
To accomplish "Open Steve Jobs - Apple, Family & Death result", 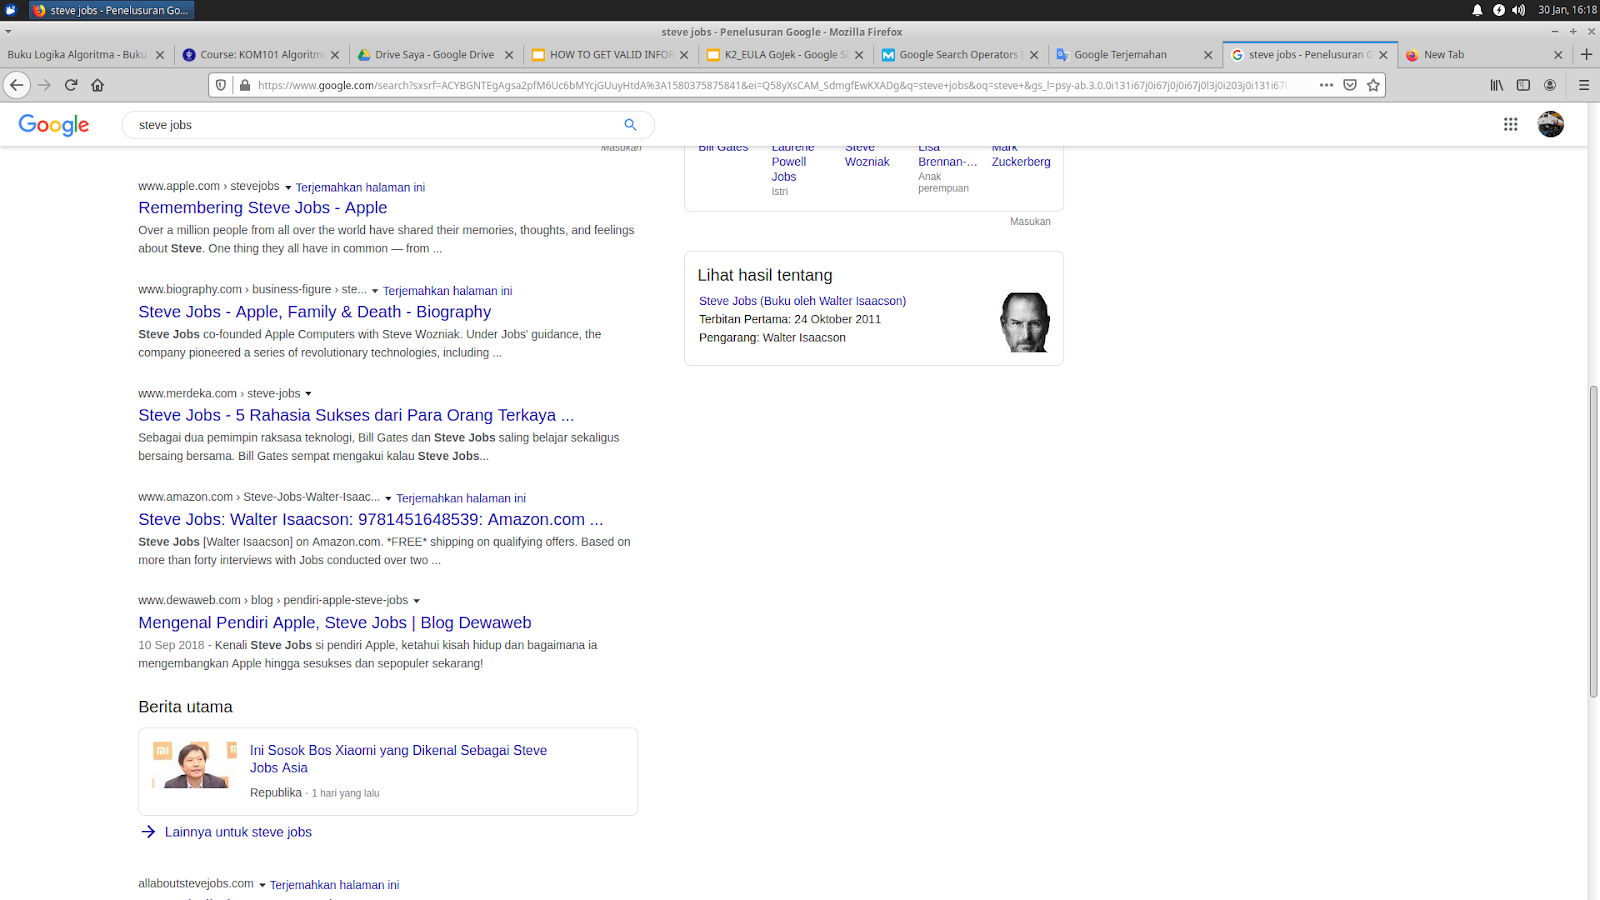I will coord(315,312).
